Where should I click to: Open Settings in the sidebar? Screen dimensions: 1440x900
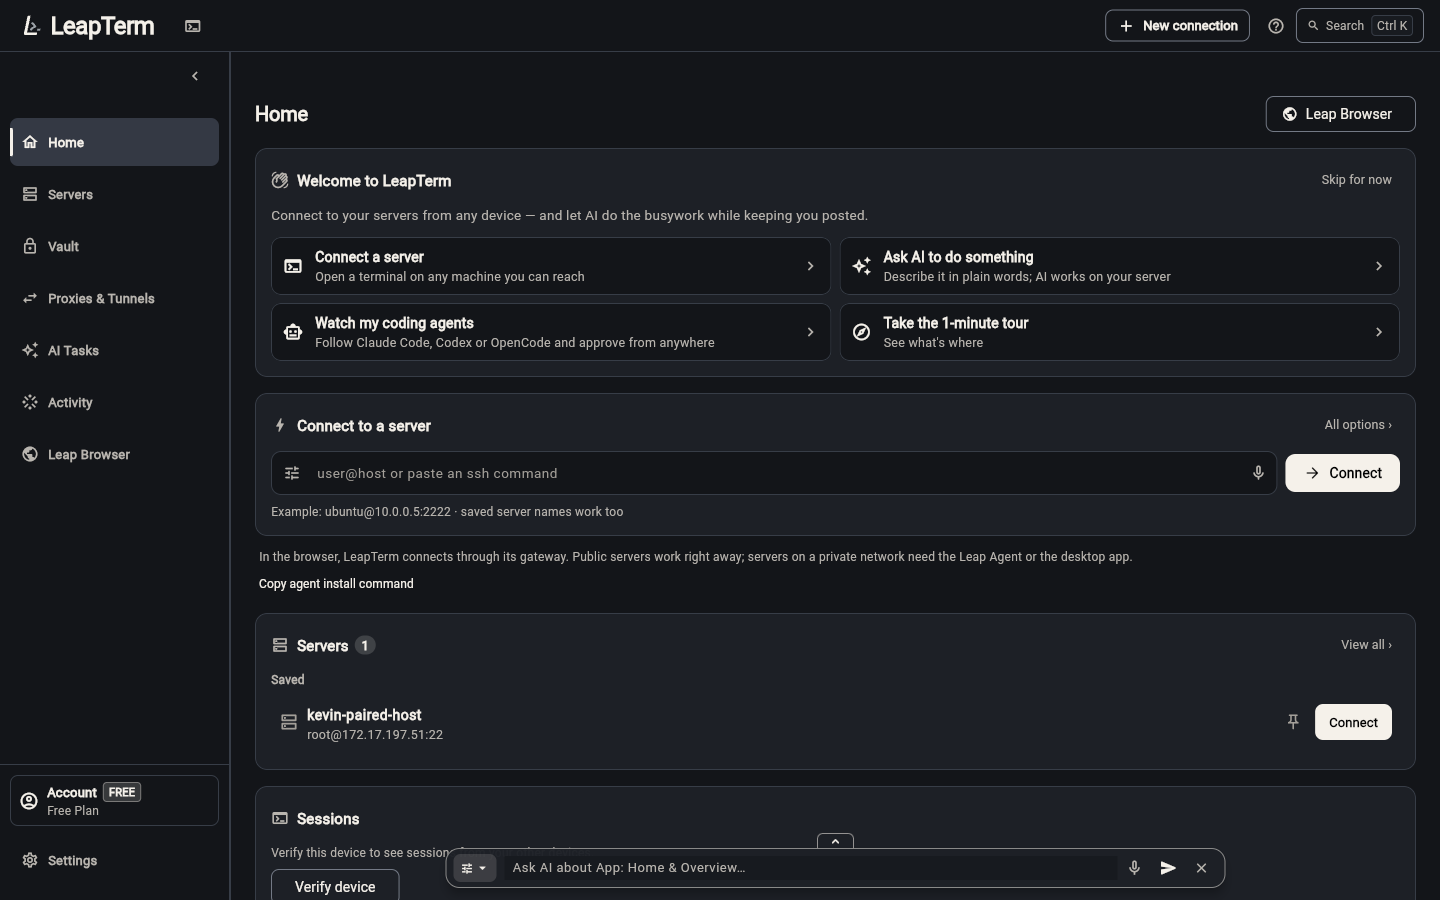point(115,860)
